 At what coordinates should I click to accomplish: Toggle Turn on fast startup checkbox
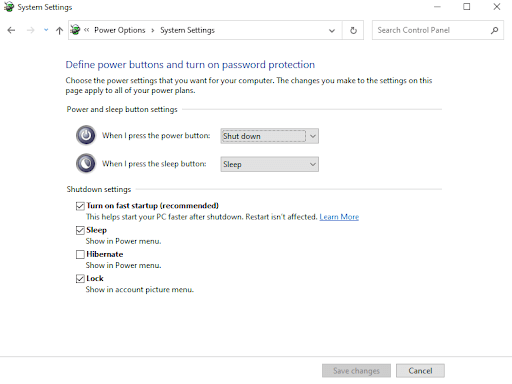[80, 206]
